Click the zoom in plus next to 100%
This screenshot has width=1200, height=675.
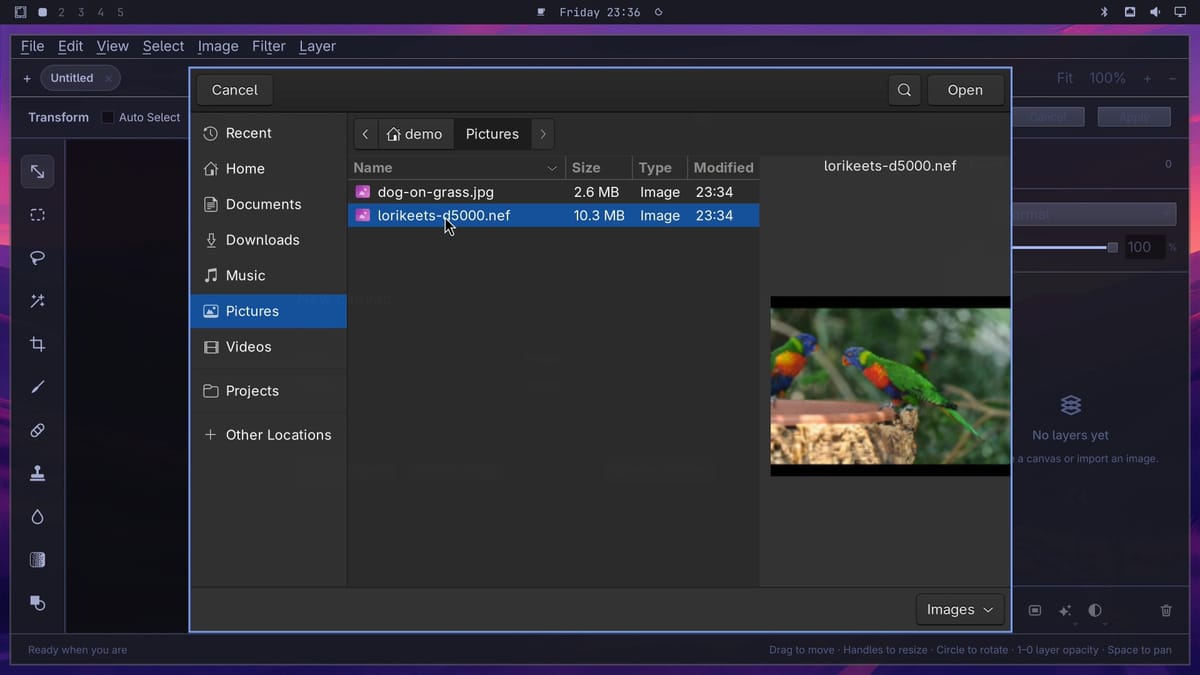(x=1147, y=78)
